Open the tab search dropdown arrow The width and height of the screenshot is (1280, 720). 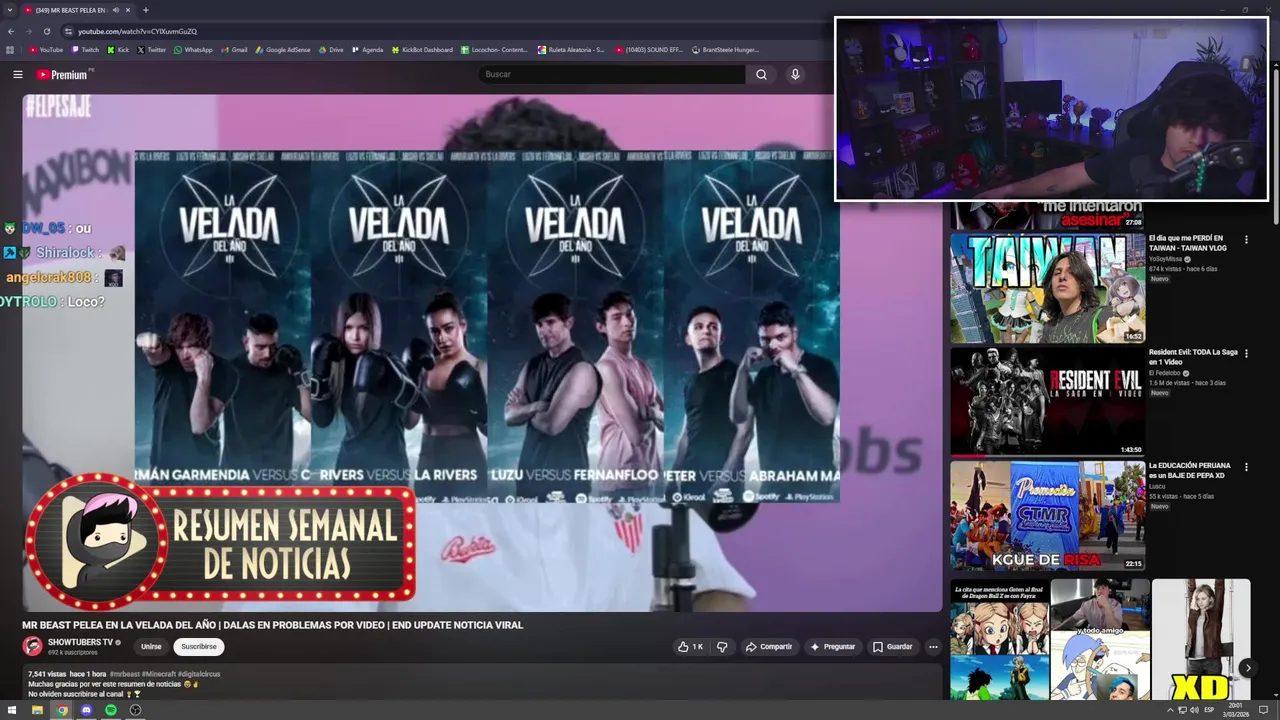(x=9, y=10)
